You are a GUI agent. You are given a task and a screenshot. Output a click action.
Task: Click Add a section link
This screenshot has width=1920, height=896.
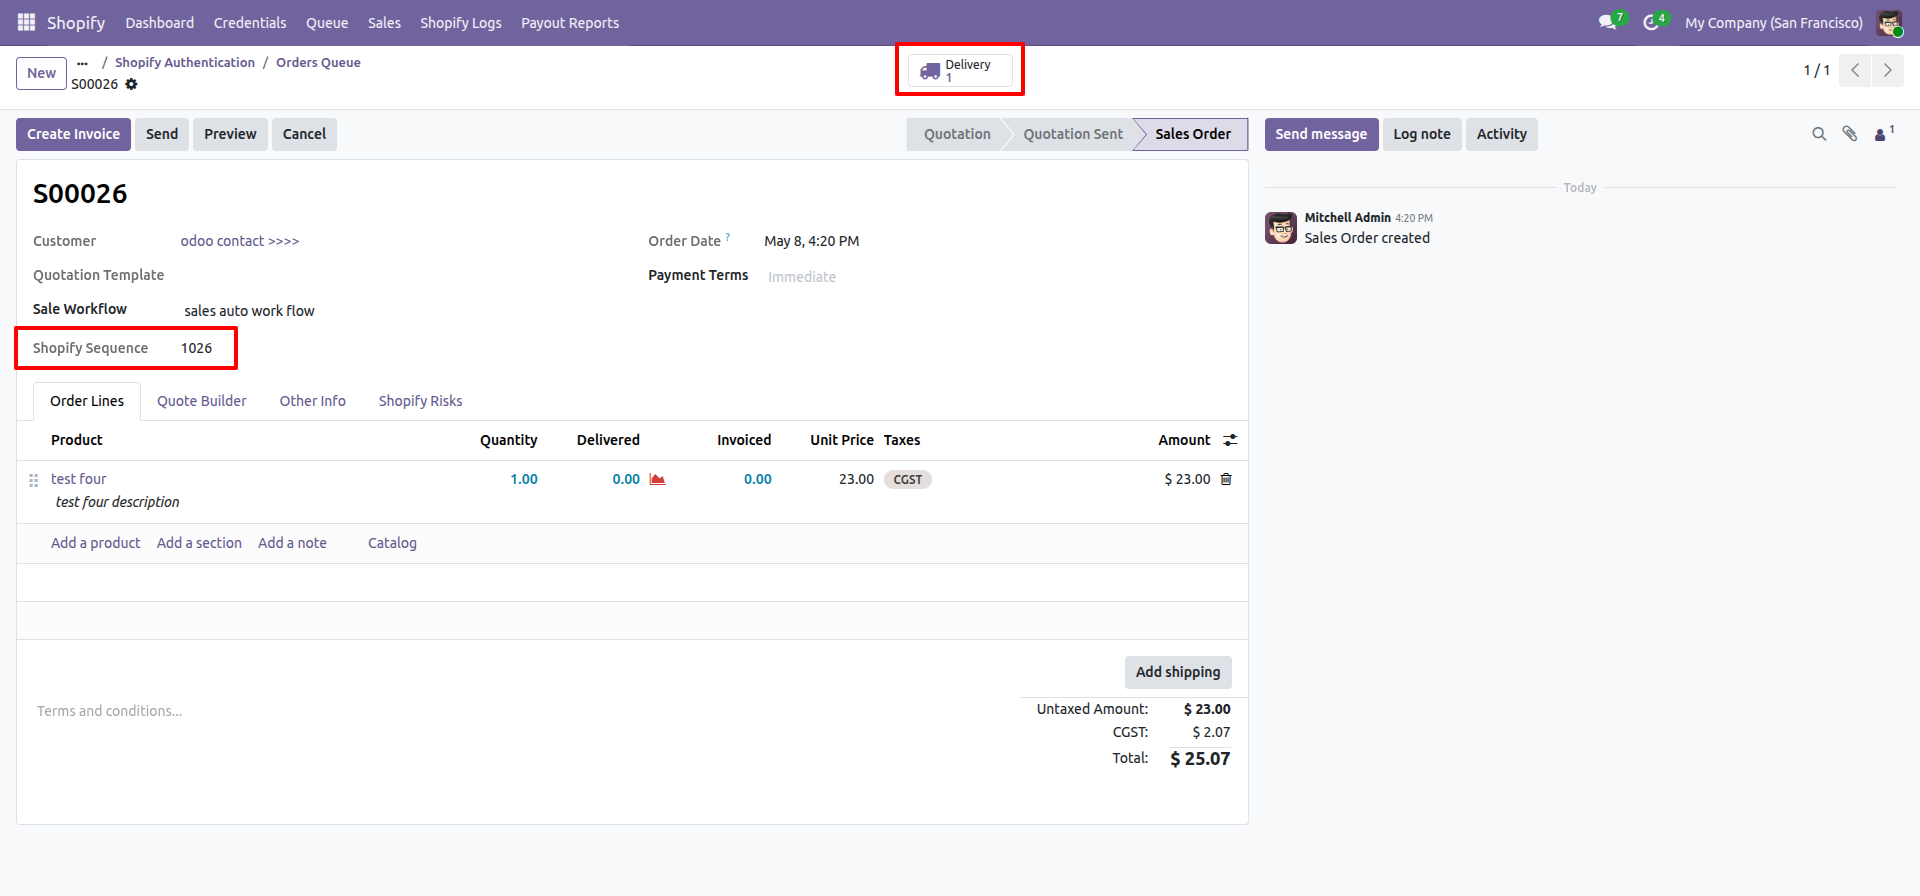click(x=199, y=543)
